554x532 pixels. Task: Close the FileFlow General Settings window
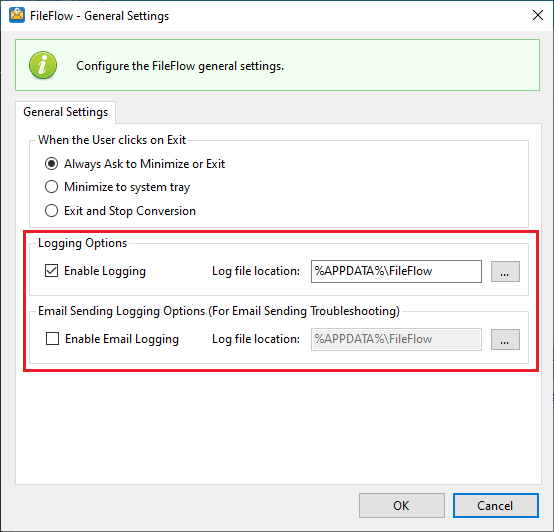pyautogui.click(x=538, y=15)
